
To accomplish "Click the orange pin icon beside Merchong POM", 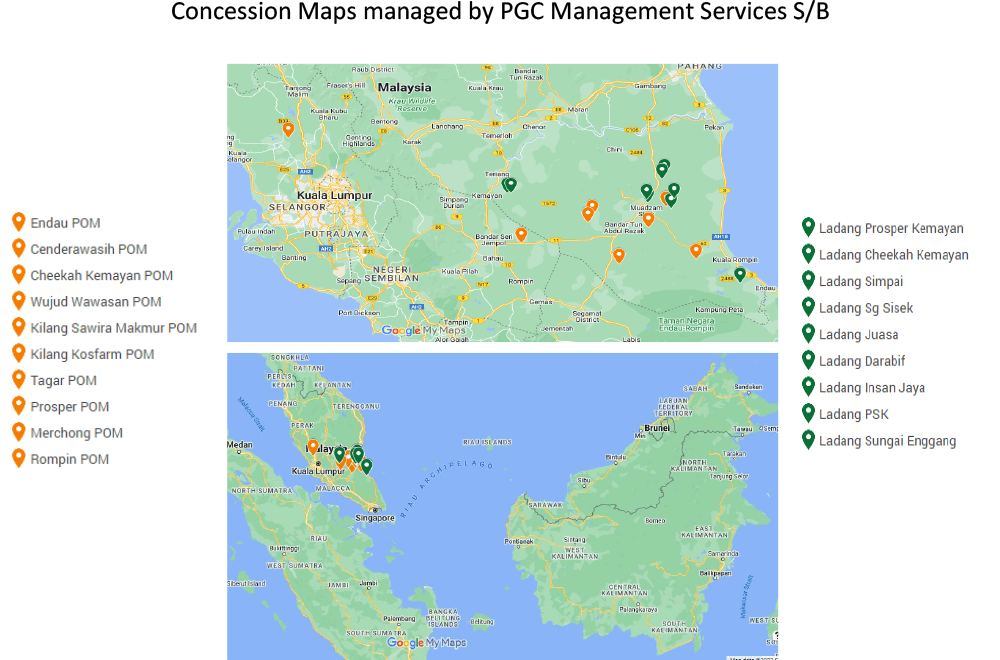I will [x=18, y=432].
